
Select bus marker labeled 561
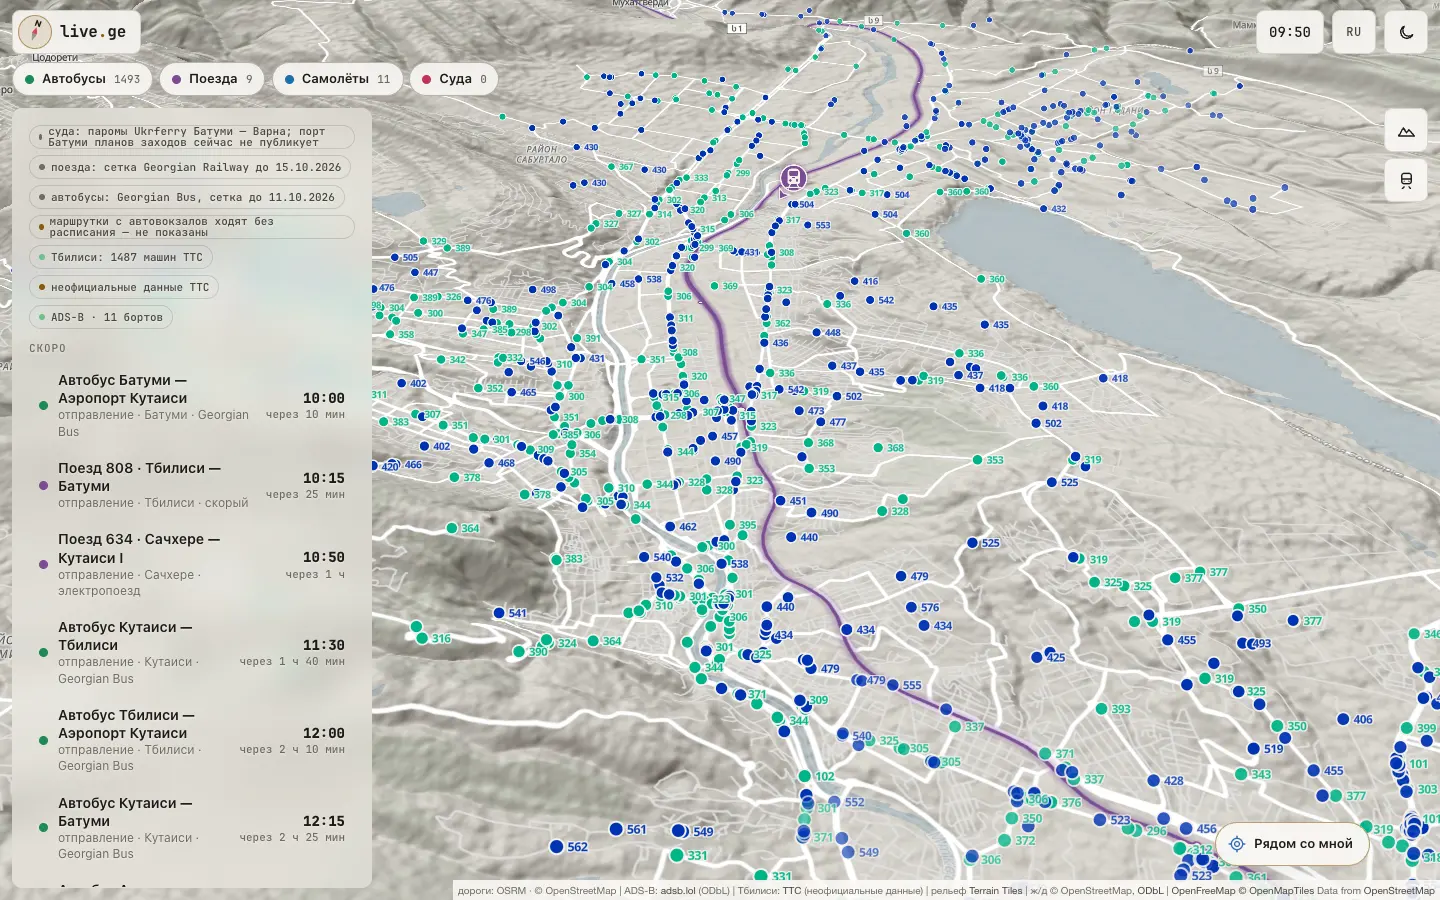coord(616,830)
